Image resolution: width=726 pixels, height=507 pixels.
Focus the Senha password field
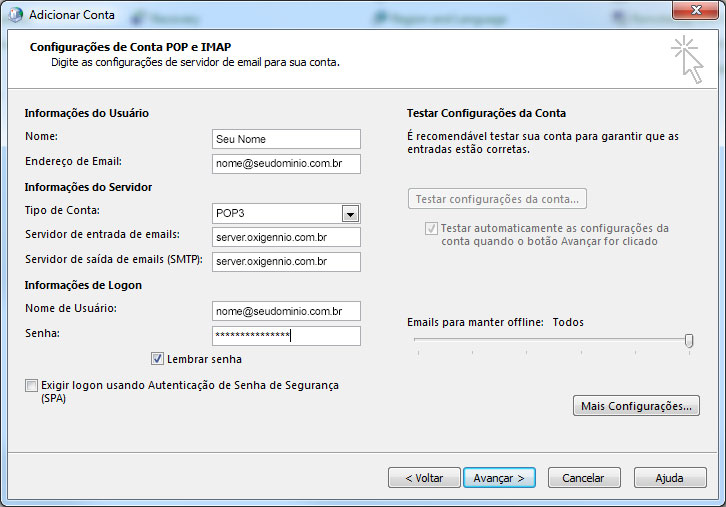click(x=286, y=336)
